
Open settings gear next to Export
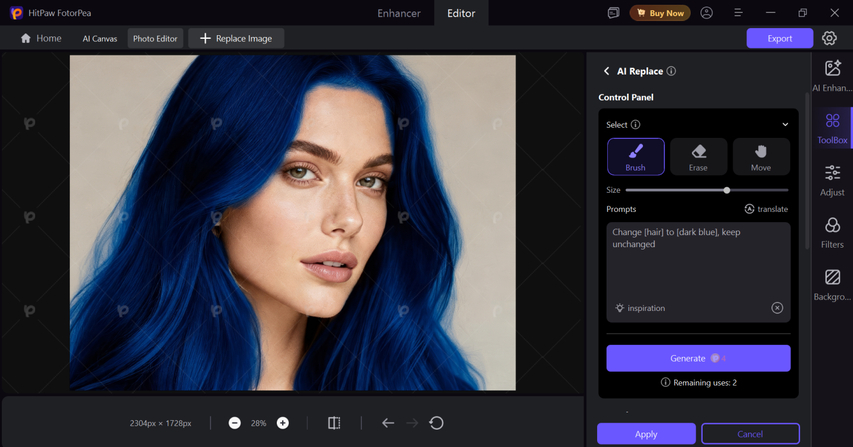click(x=829, y=38)
